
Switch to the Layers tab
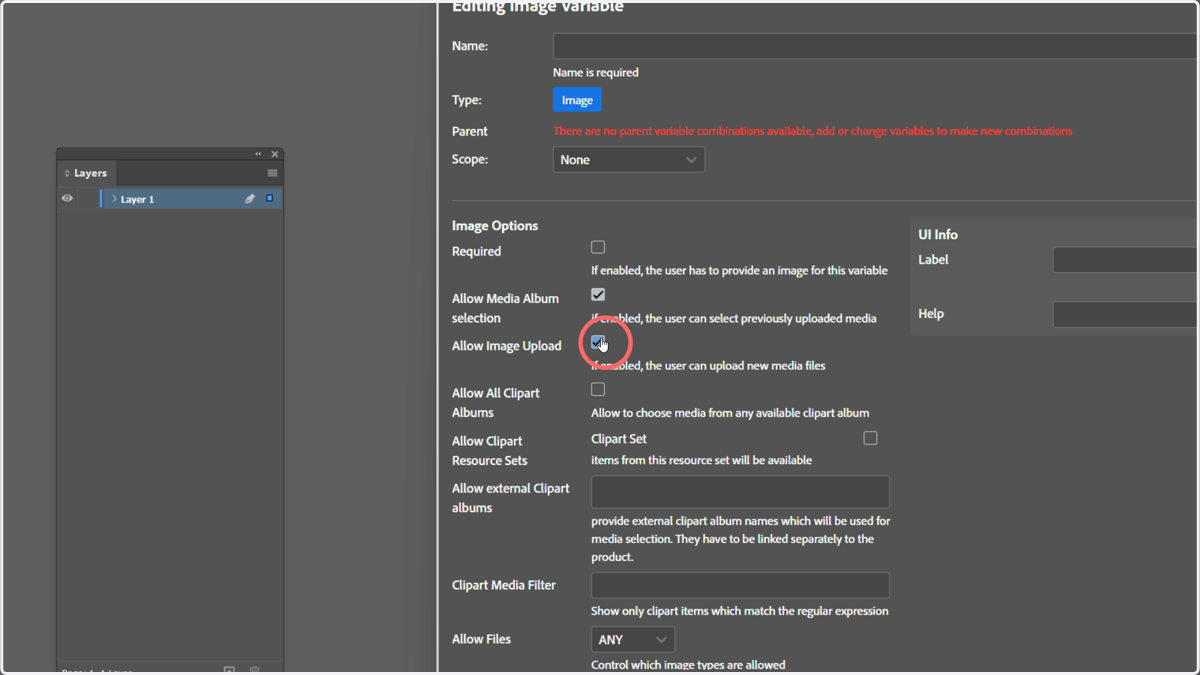(87, 173)
